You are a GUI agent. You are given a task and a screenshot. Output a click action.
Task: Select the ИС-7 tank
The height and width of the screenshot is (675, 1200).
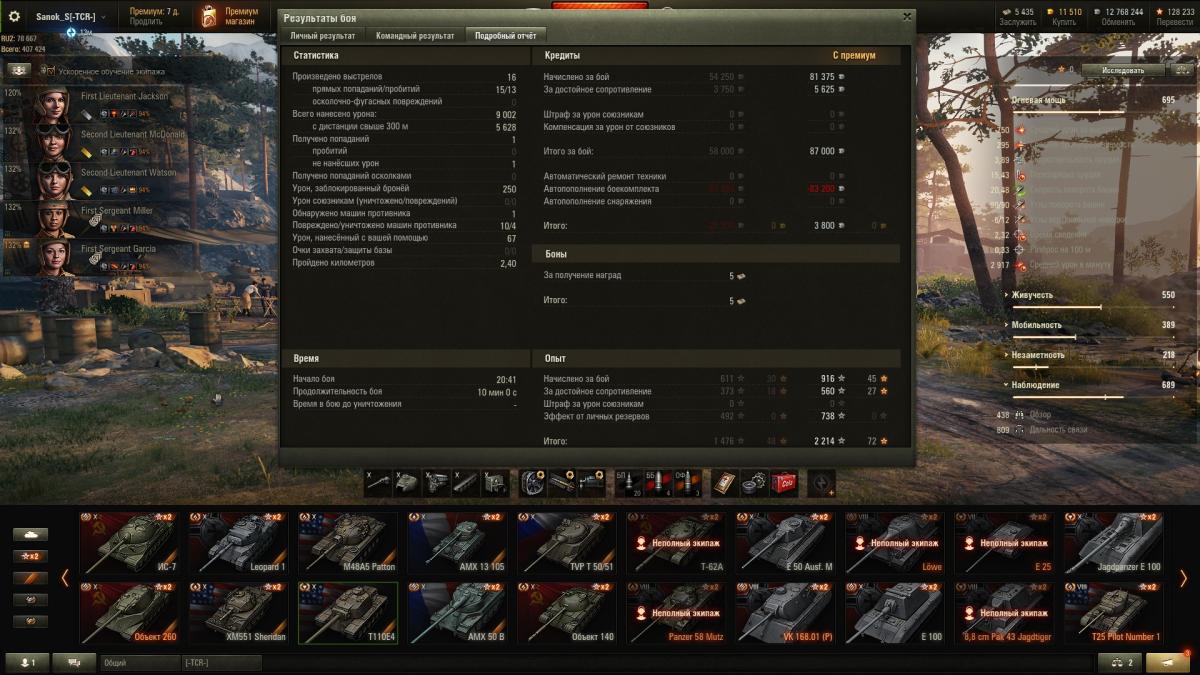pos(129,543)
